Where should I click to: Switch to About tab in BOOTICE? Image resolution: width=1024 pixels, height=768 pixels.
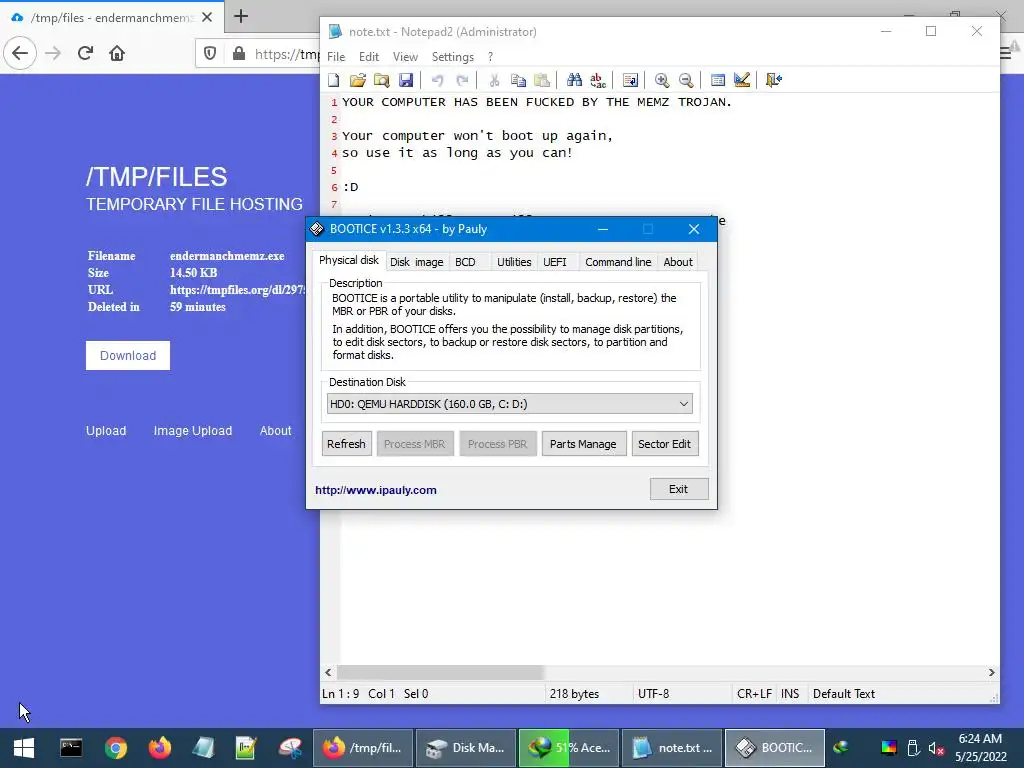click(678, 262)
